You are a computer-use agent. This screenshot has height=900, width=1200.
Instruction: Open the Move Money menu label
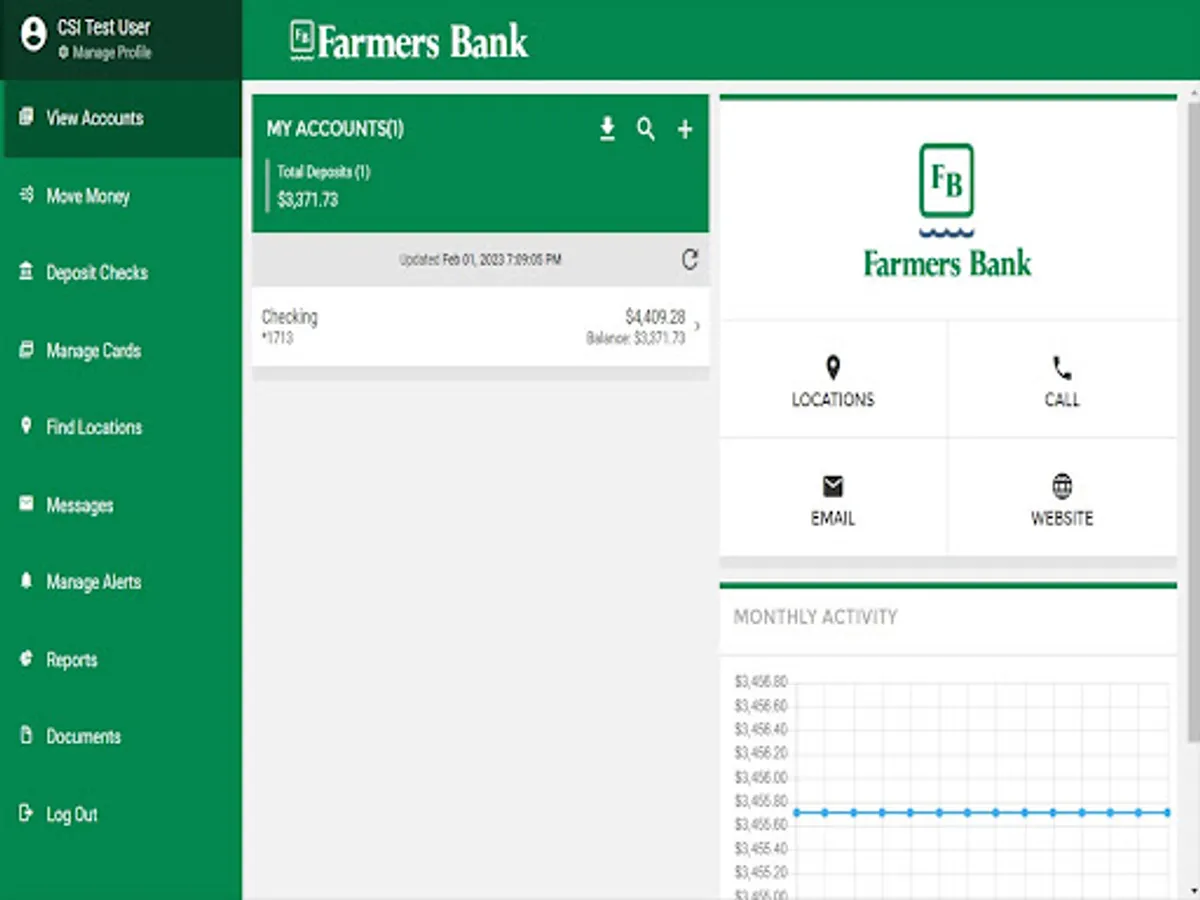pyautogui.click(x=88, y=196)
